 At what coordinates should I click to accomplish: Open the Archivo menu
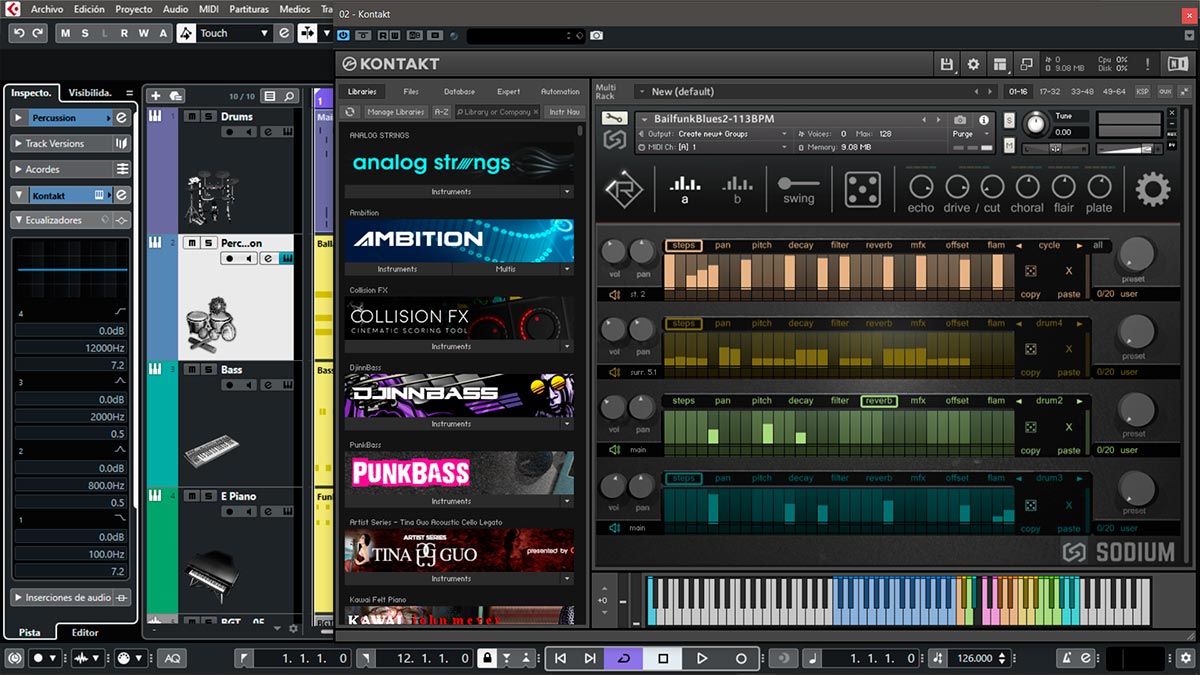(47, 9)
